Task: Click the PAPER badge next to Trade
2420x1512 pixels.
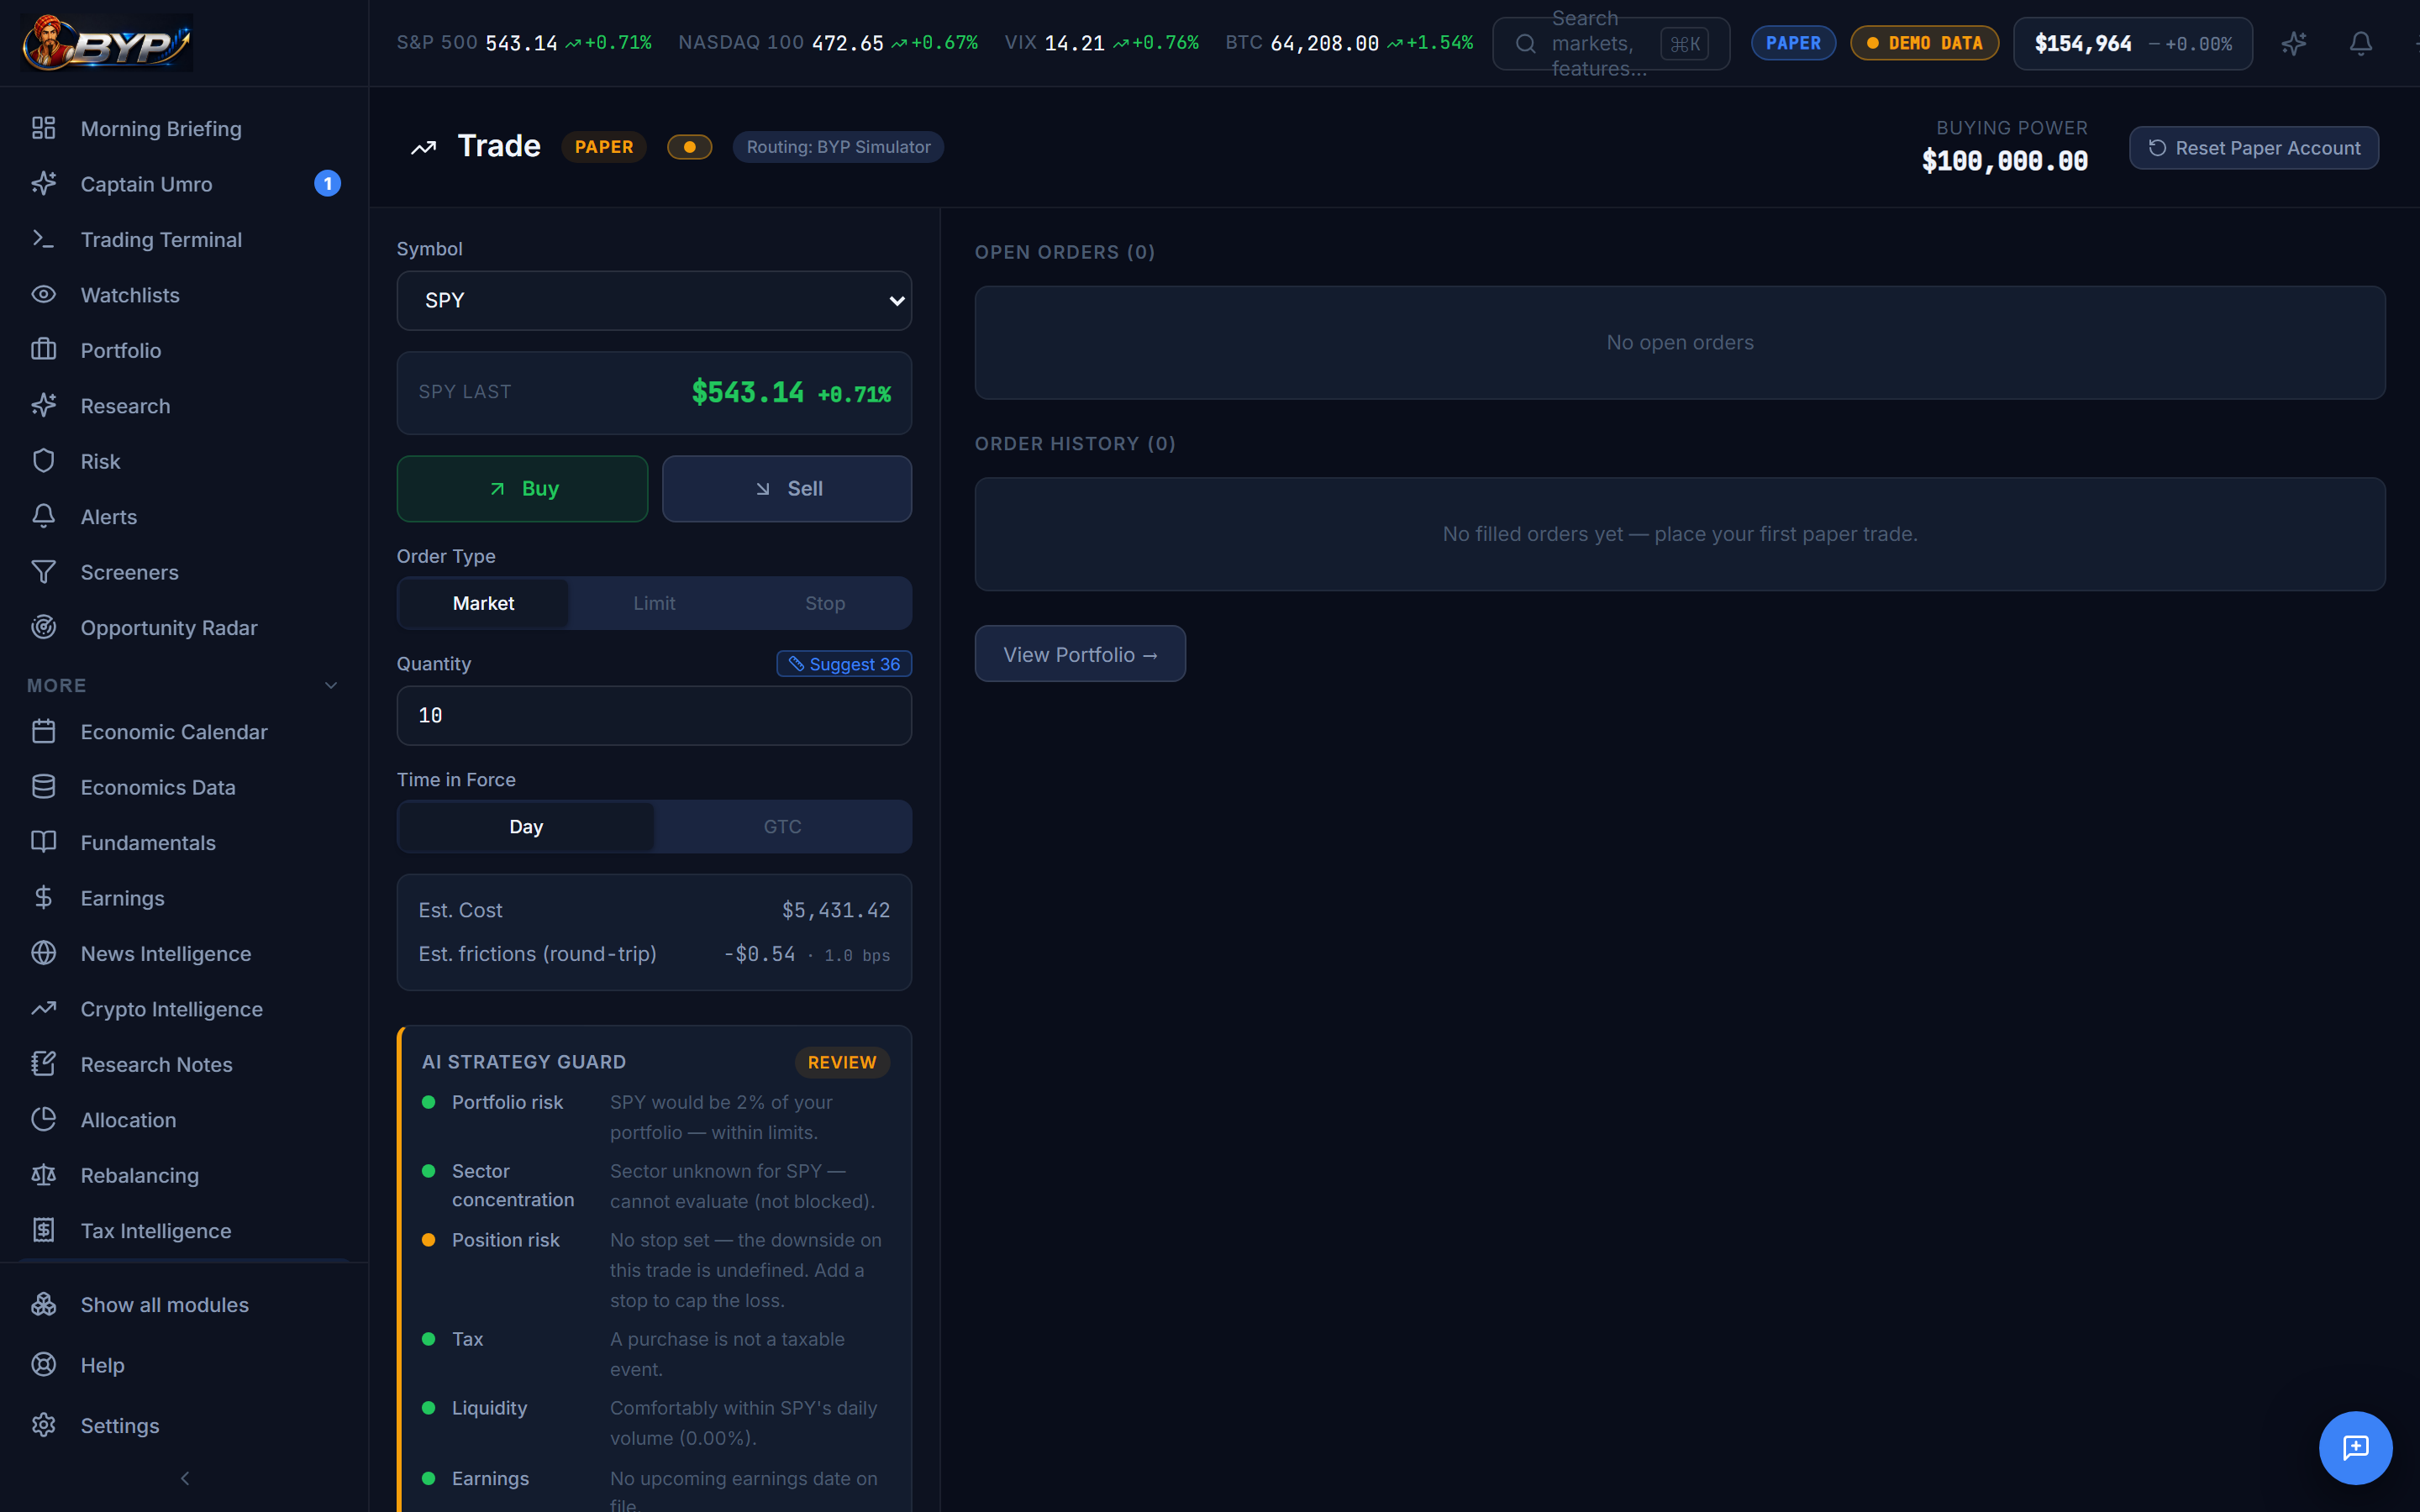Action: click(604, 147)
